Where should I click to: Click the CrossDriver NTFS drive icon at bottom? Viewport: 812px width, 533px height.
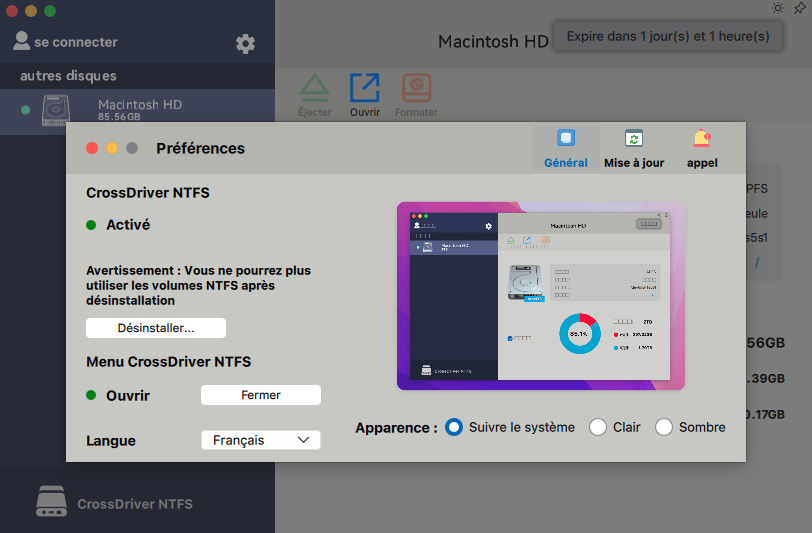click(51, 501)
